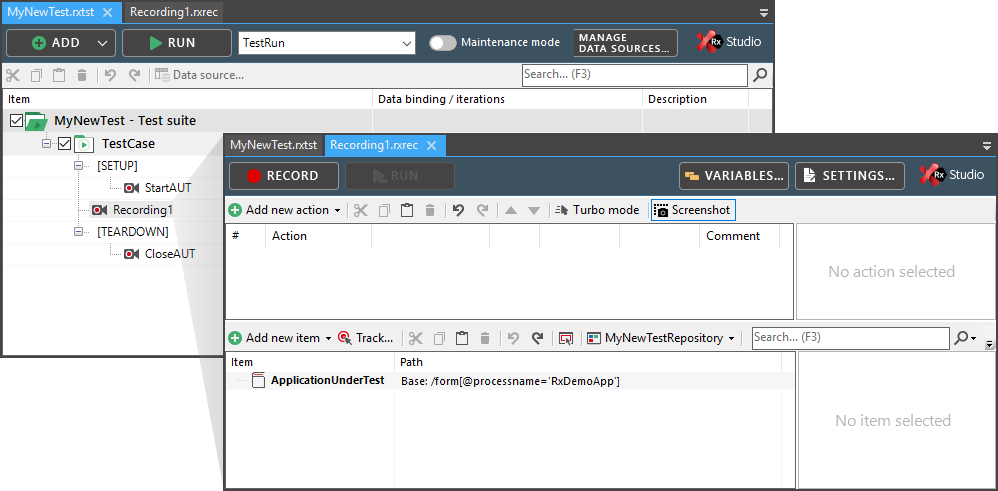
Task: Toggle the MyNewTest test suite checkbox
Action: (x=17, y=120)
